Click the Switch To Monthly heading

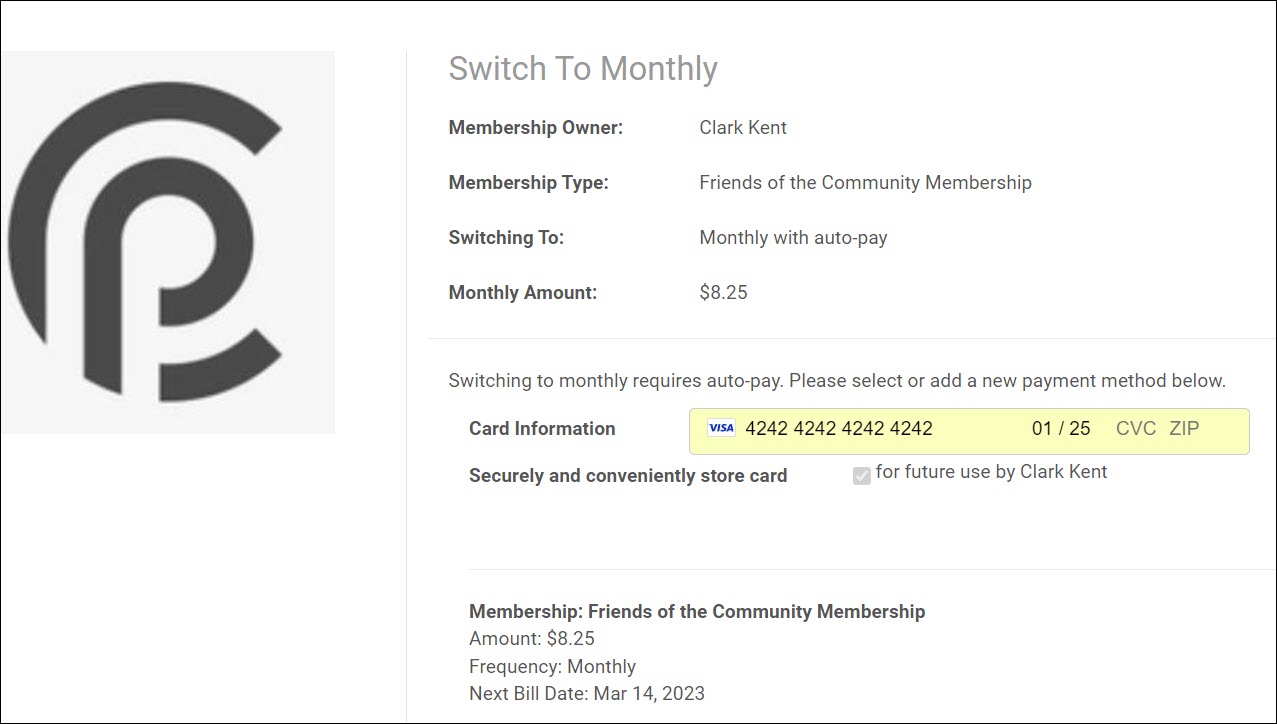coord(583,69)
